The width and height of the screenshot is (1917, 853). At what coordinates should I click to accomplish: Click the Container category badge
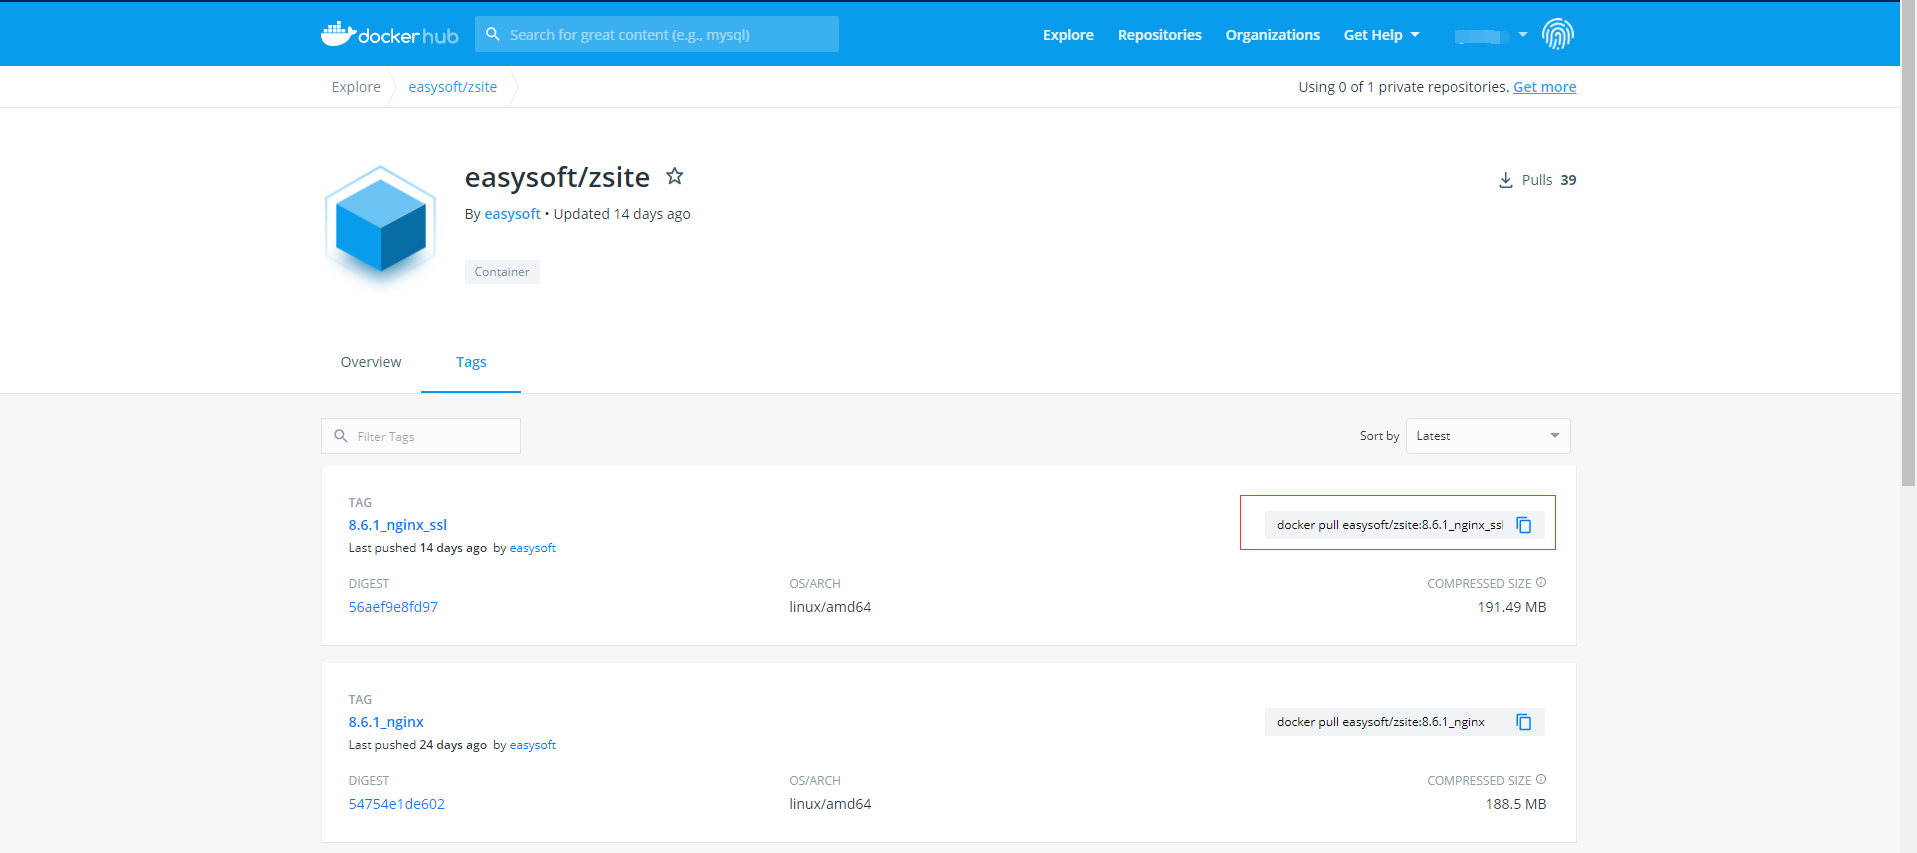(x=502, y=272)
